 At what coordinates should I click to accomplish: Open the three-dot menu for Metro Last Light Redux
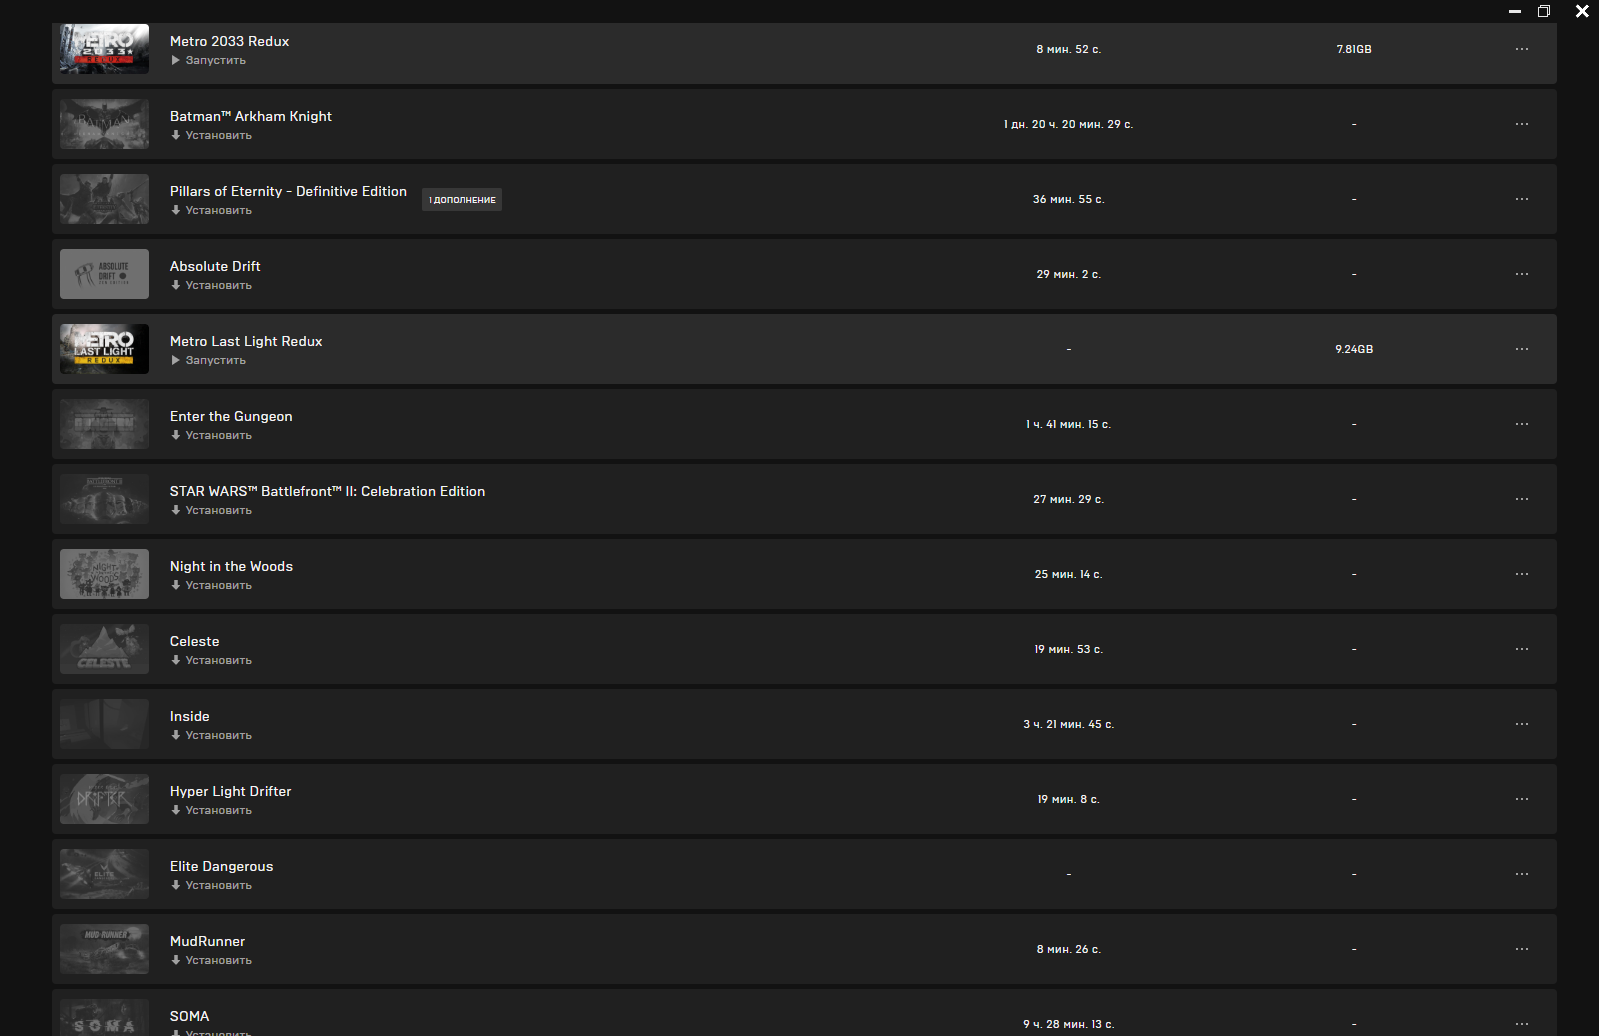(1521, 349)
